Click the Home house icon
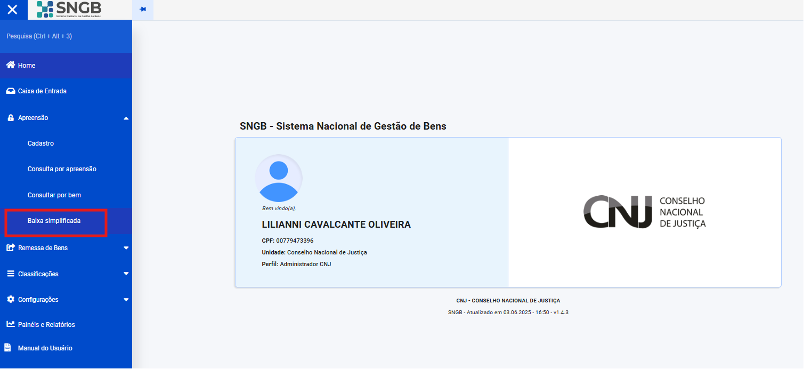 (x=10, y=65)
